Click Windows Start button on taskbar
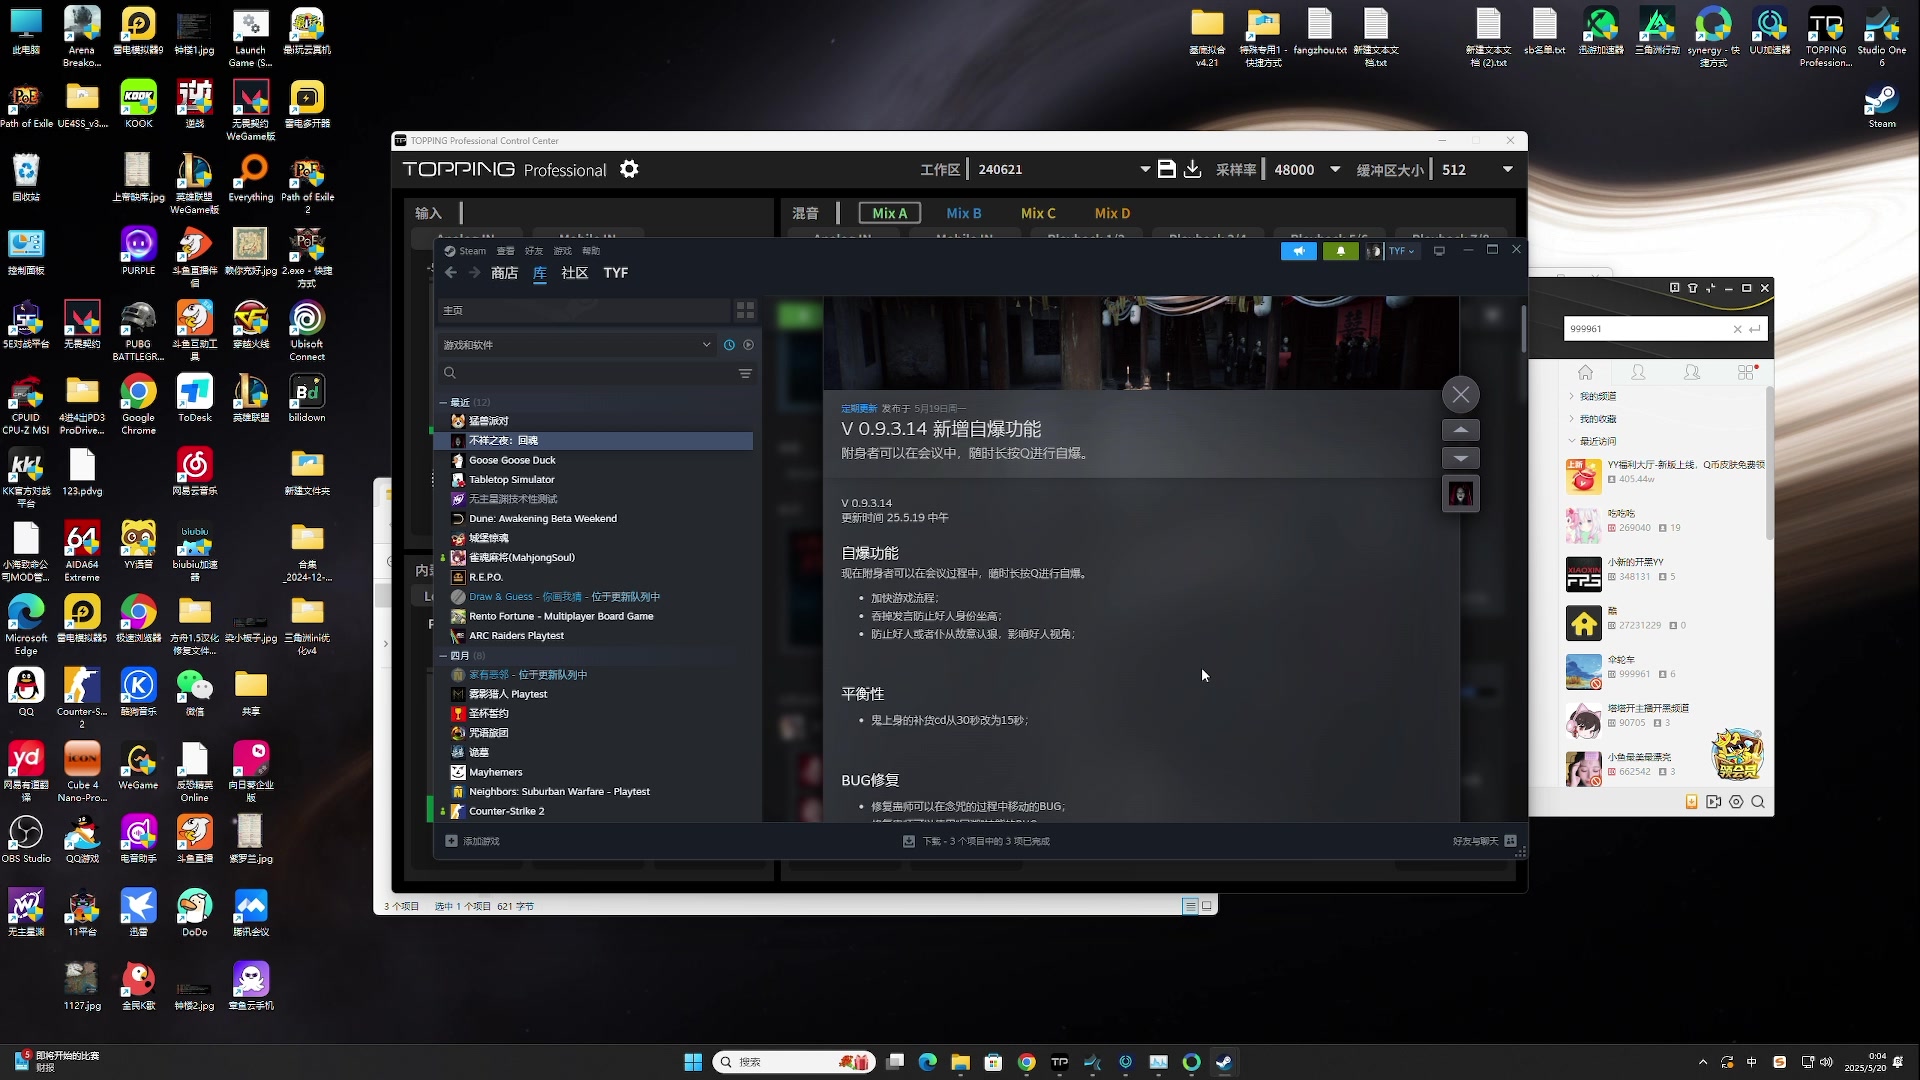The image size is (1920, 1080). pyautogui.click(x=693, y=1062)
